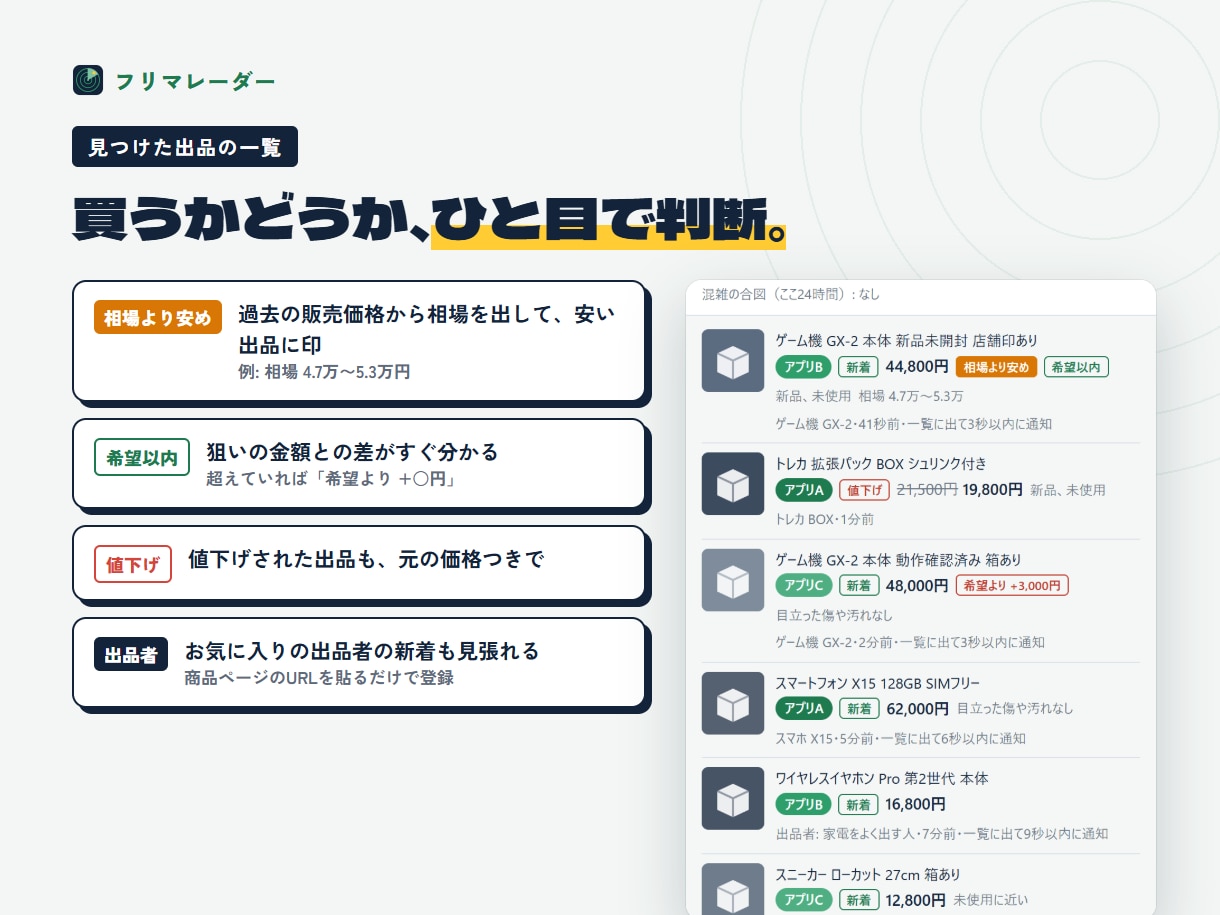Click the 値下げ tag on the トレカ listing

(x=863, y=490)
